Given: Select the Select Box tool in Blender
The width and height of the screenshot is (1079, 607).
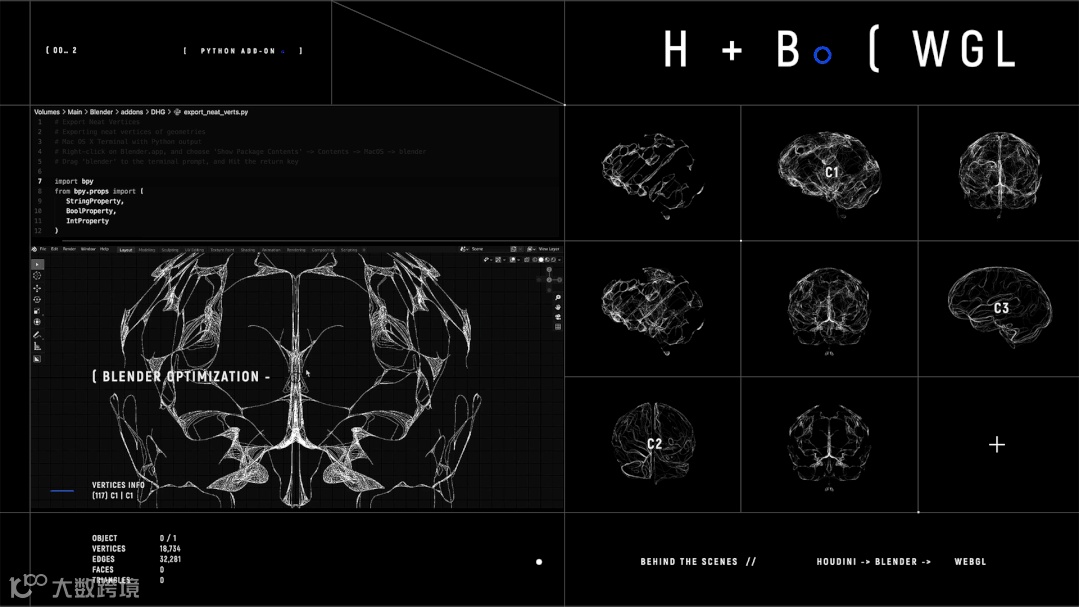Looking at the screenshot, I should click(x=37, y=264).
